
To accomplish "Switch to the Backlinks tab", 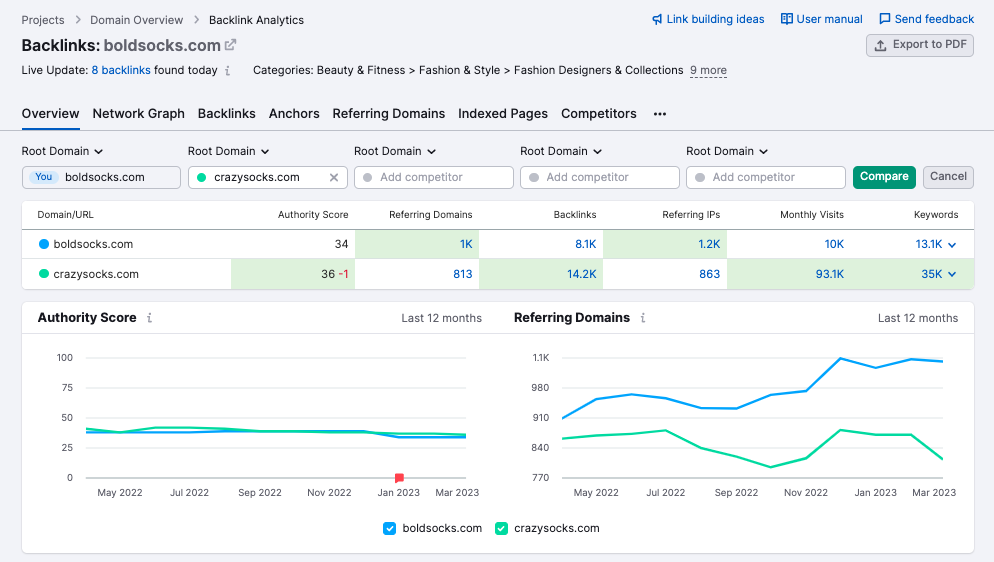I will (226, 113).
